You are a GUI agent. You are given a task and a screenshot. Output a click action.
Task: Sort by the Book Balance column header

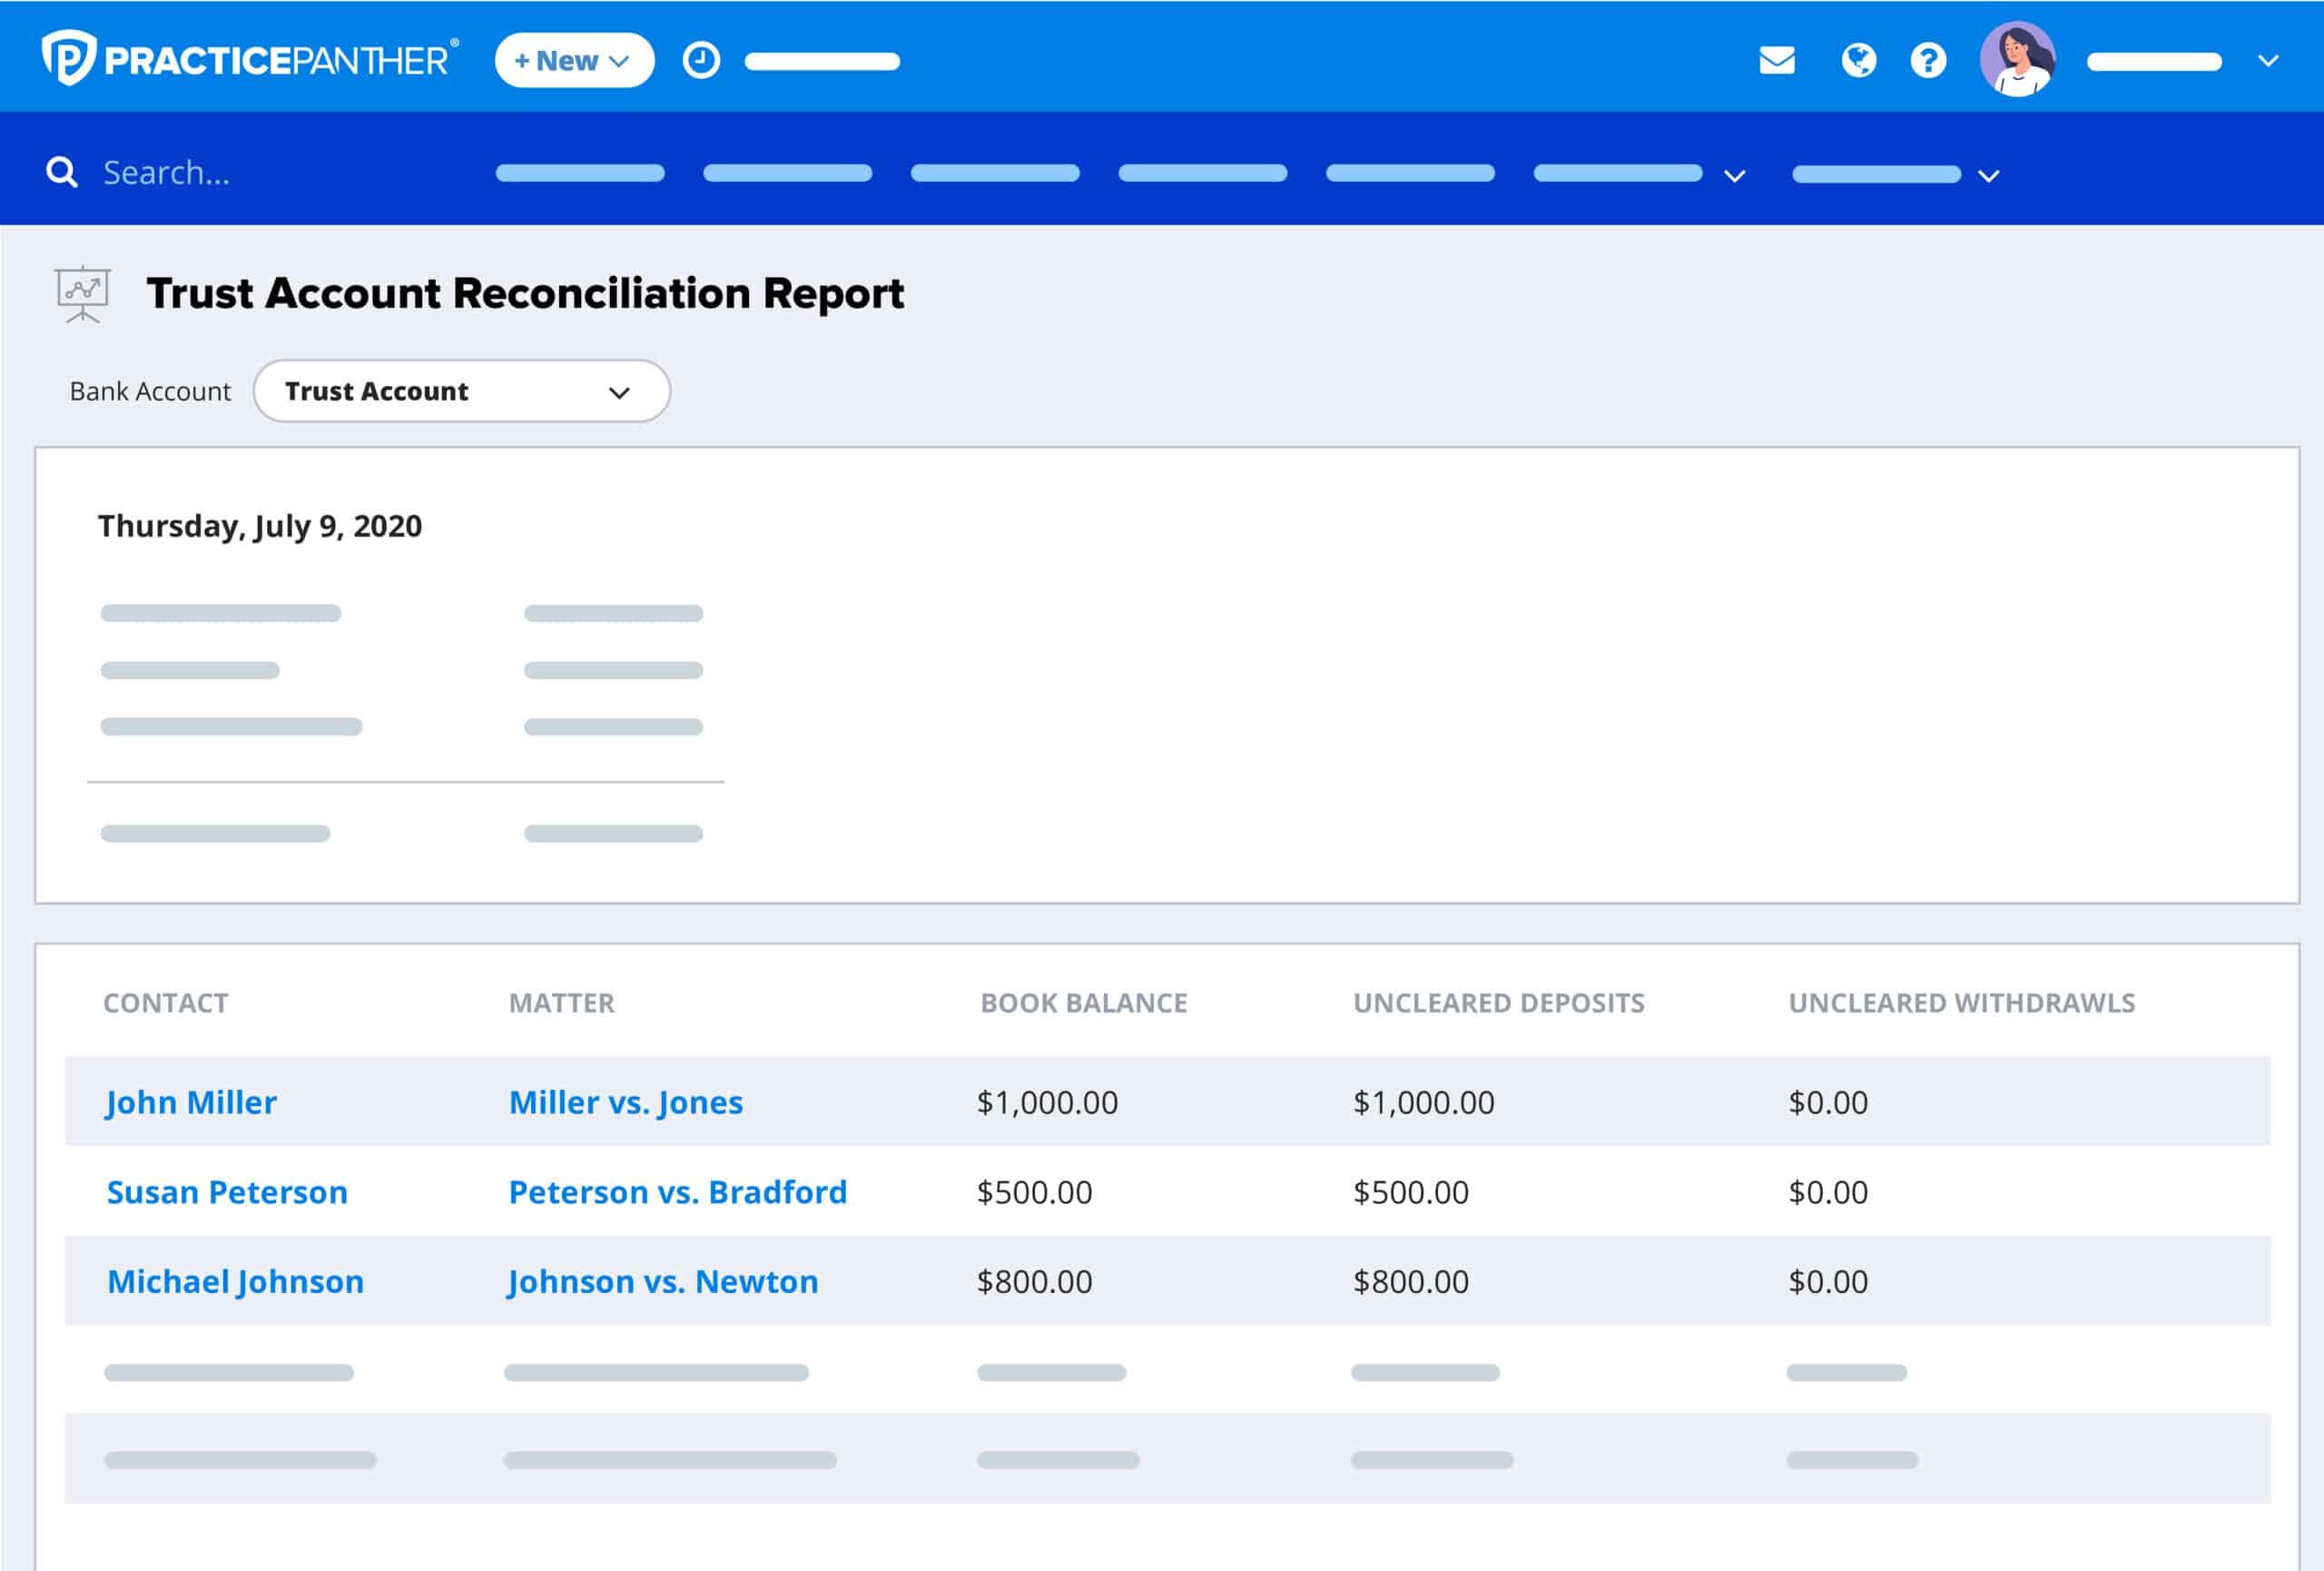coord(1082,1003)
